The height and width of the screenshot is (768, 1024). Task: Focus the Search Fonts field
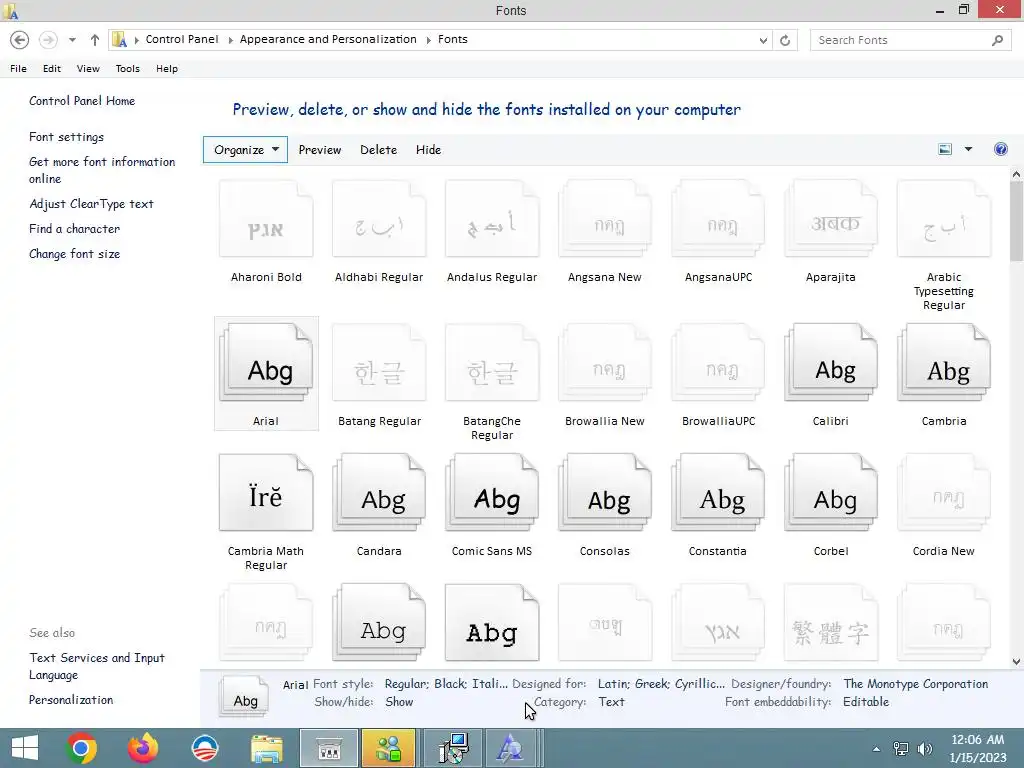pos(901,40)
